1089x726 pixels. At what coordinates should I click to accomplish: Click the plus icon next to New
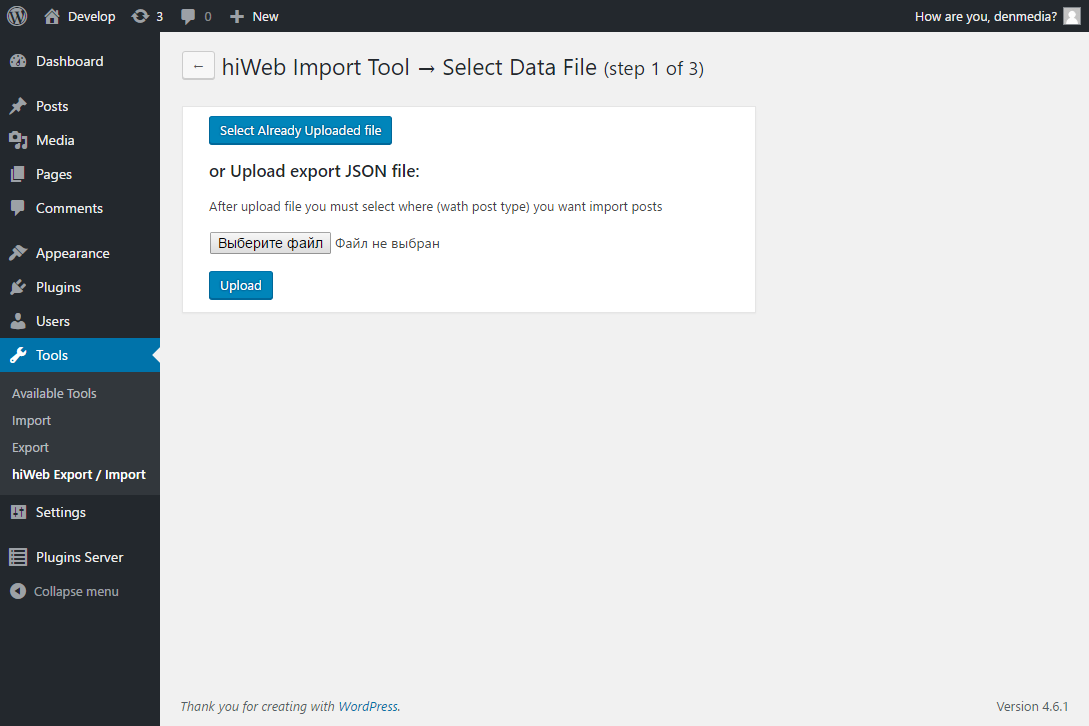(x=237, y=16)
